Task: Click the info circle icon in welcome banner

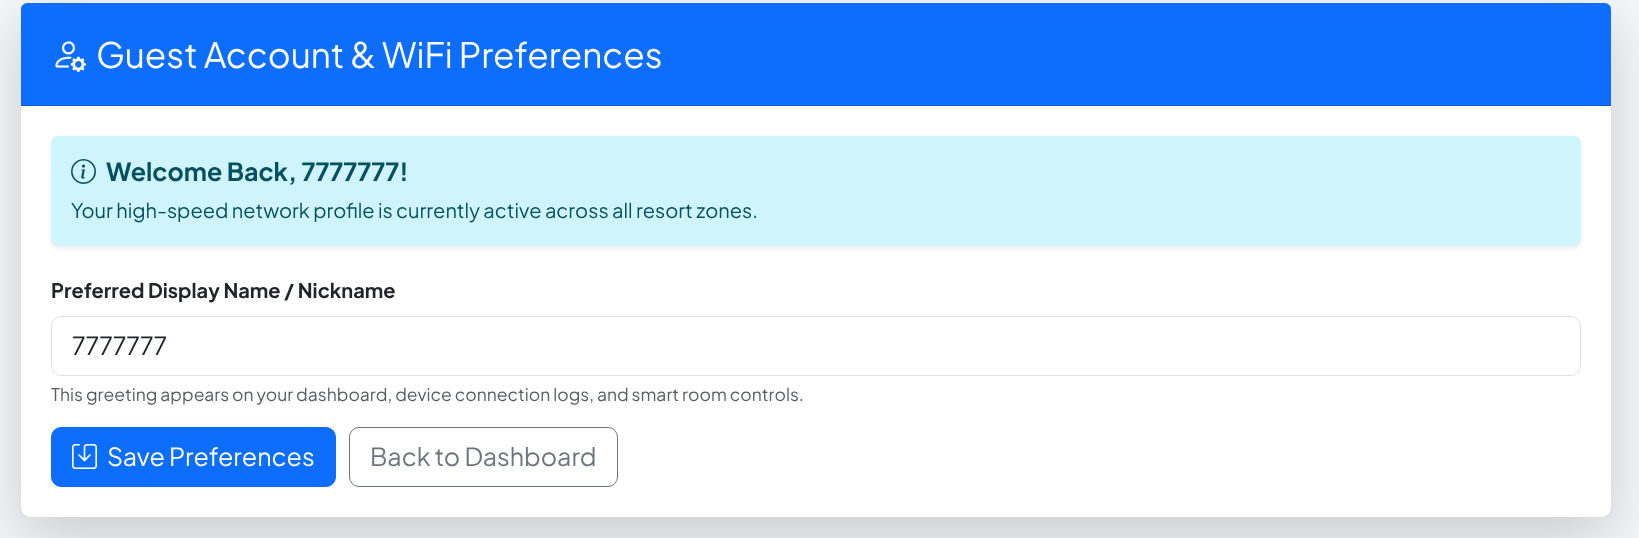Action: click(x=84, y=172)
